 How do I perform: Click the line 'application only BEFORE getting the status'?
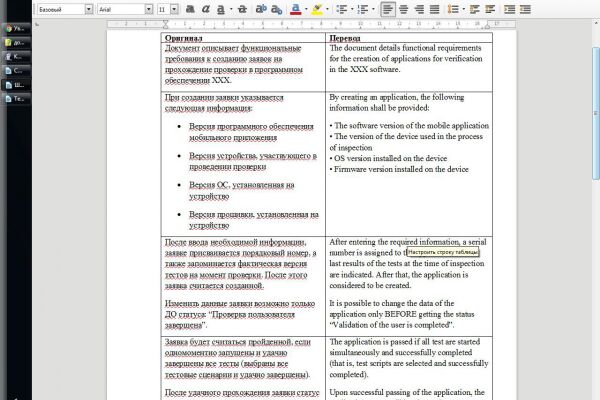coord(402,314)
